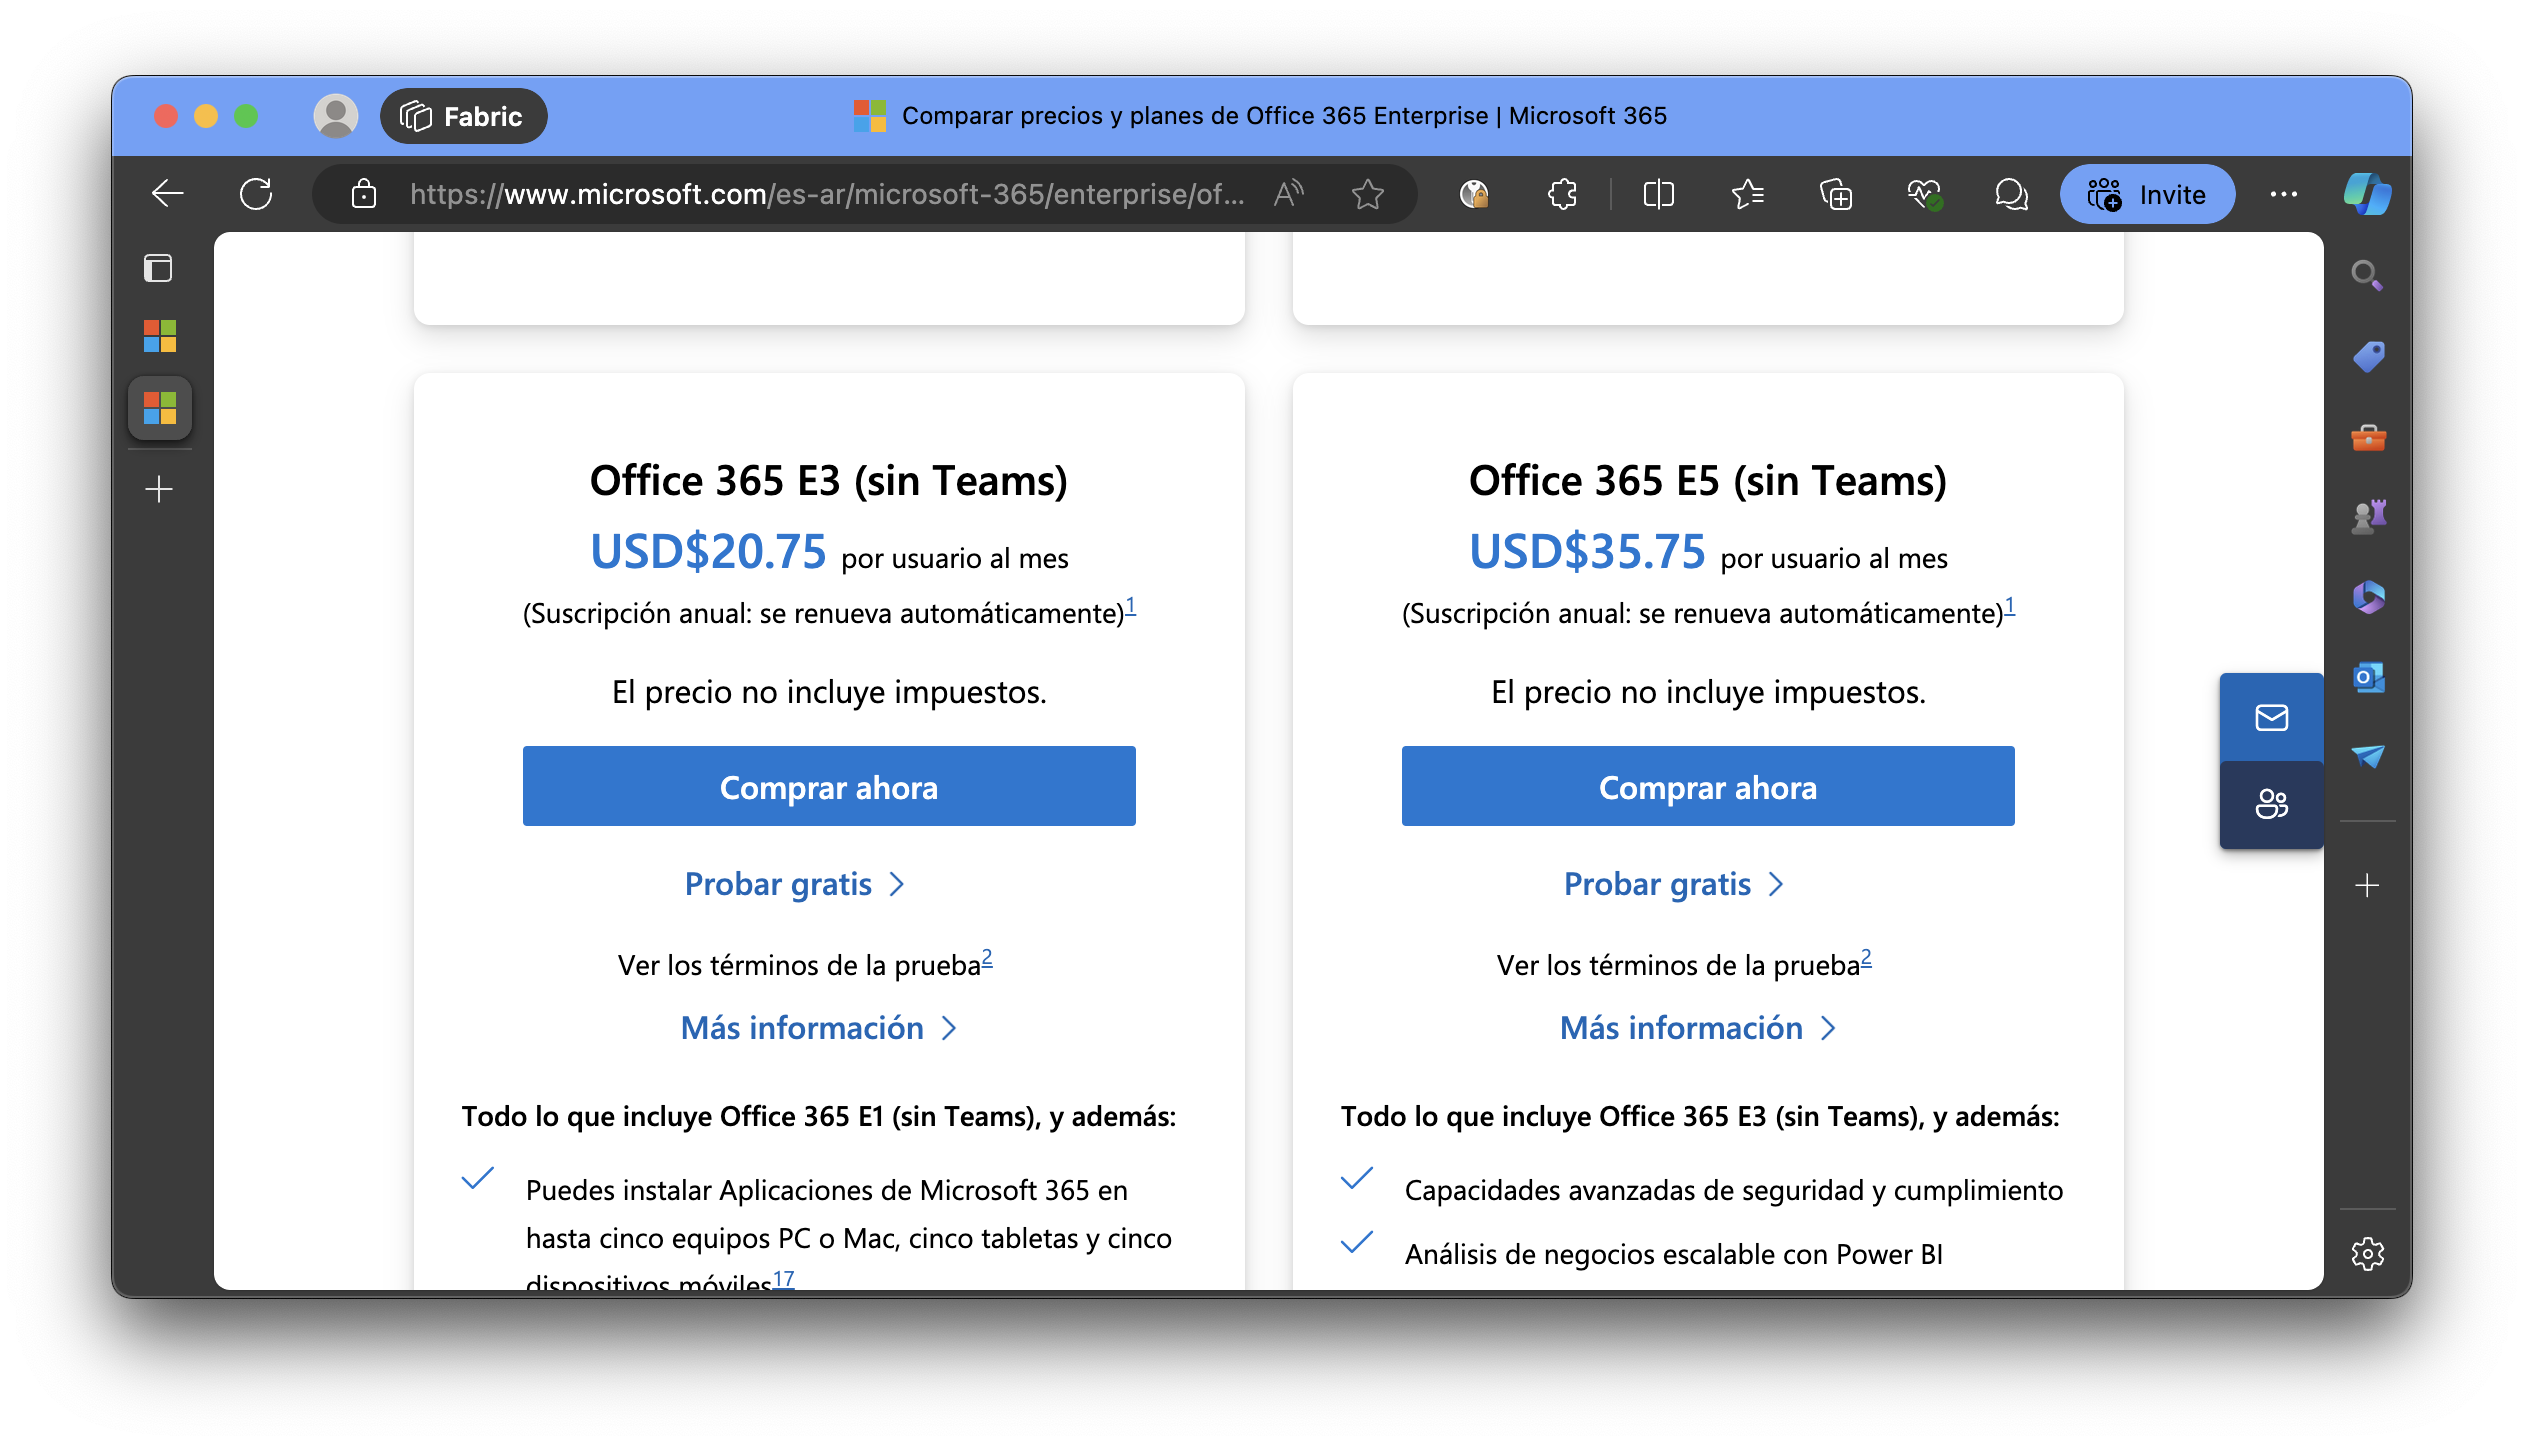Click floating contact sales people button
The height and width of the screenshot is (1446, 2524).
tap(2271, 805)
